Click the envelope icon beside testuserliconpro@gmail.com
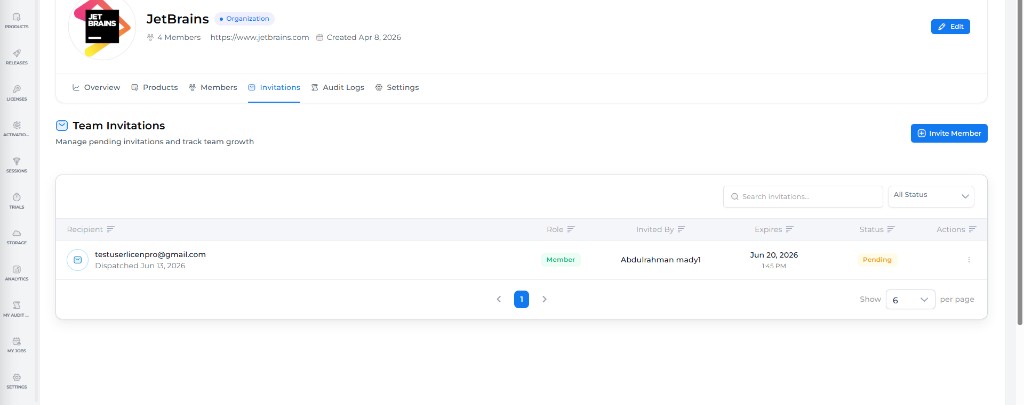The width and height of the screenshot is (1024, 405). point(78,260)
